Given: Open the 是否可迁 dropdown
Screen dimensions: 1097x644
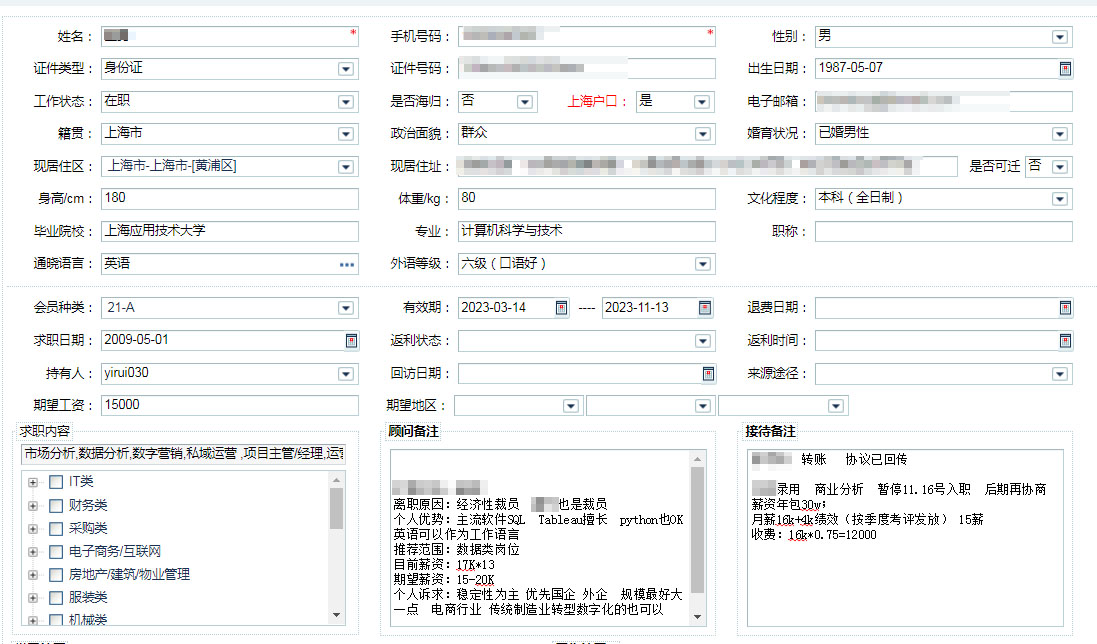Looking at the screenshot, I should click(1060, 167).
